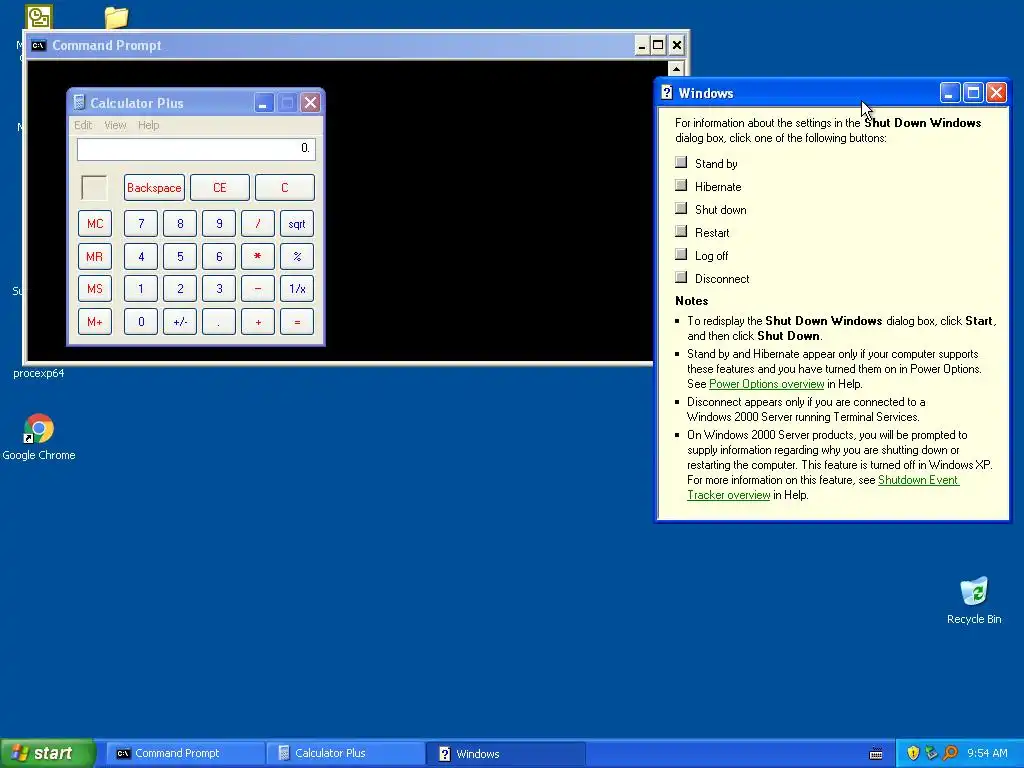Minimize the Calculator Plus window
Image resolution: width=1024 pixels, height=768 pixels.
click(x=263, y=103)
